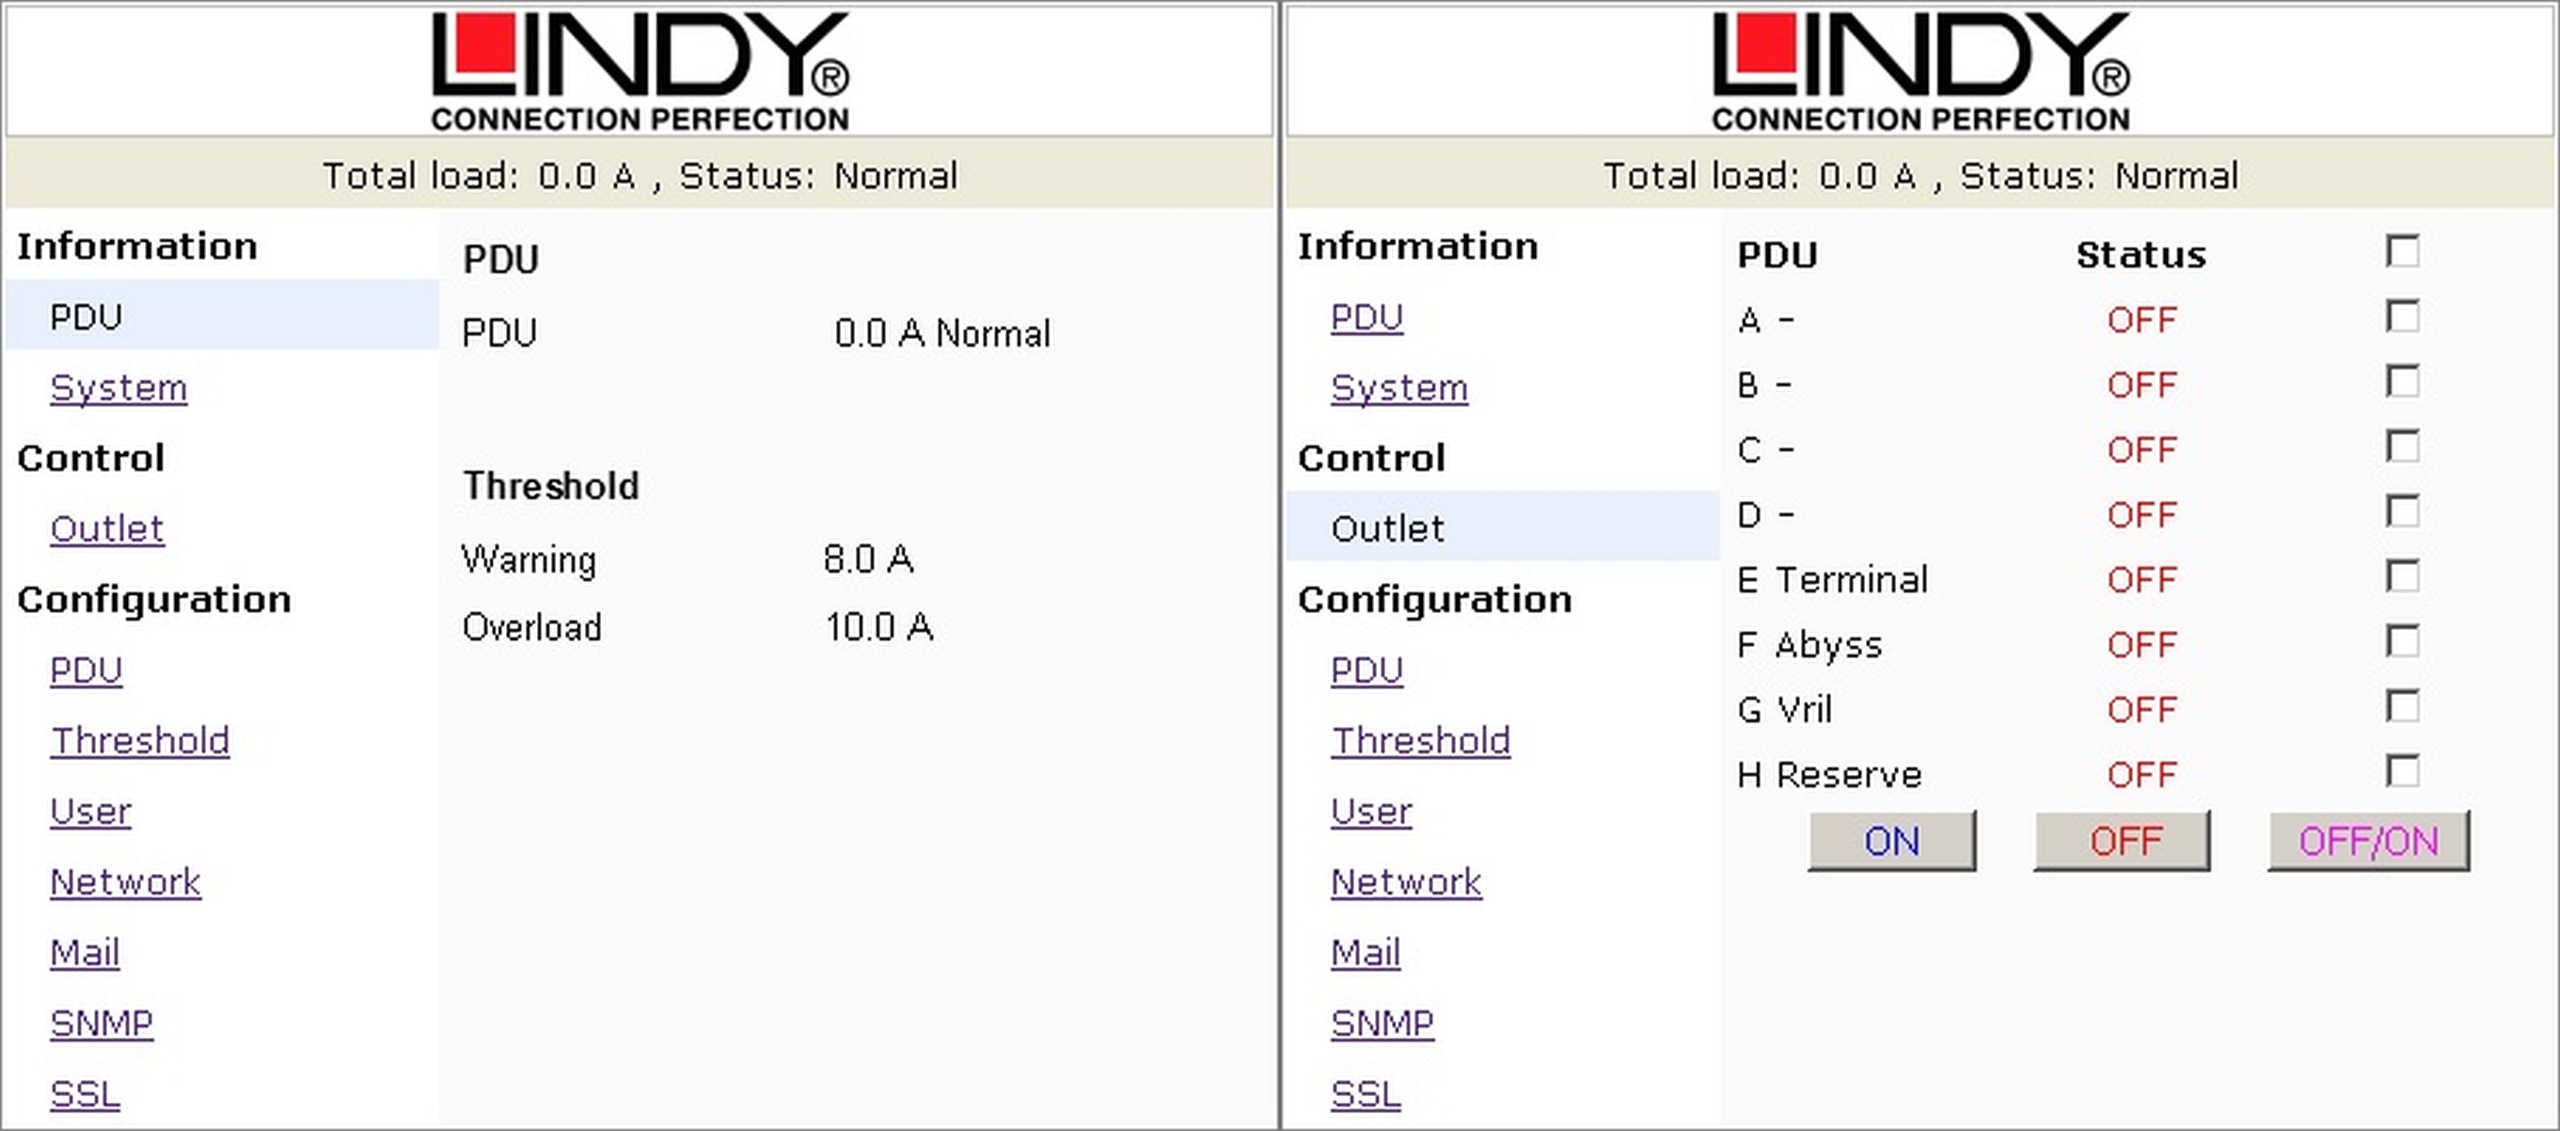Open the System link in left panel
This screenshot has height=1131, width=2560.
[118, 388]
